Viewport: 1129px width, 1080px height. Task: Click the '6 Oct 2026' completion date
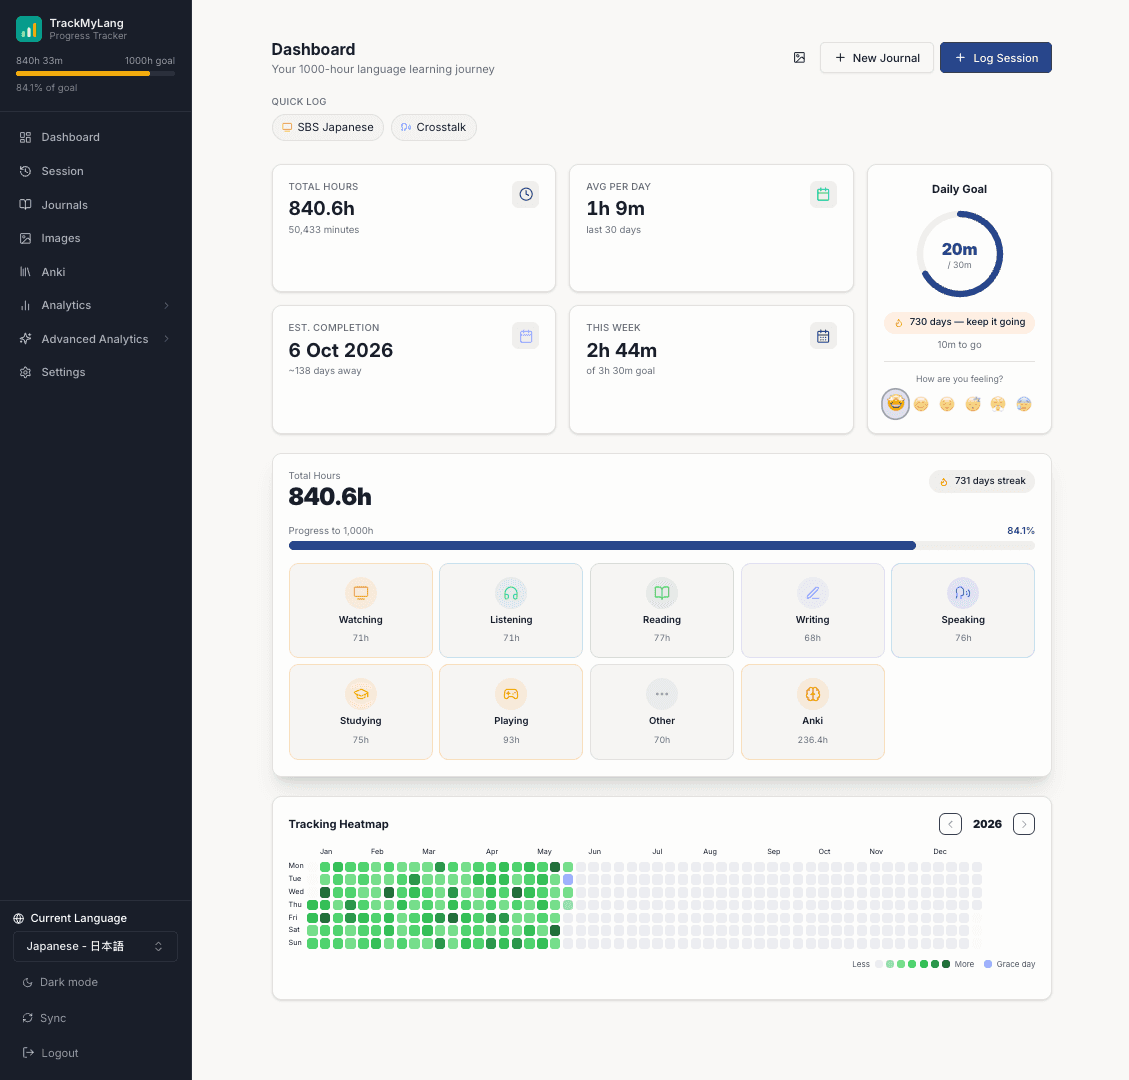point(341,350)
